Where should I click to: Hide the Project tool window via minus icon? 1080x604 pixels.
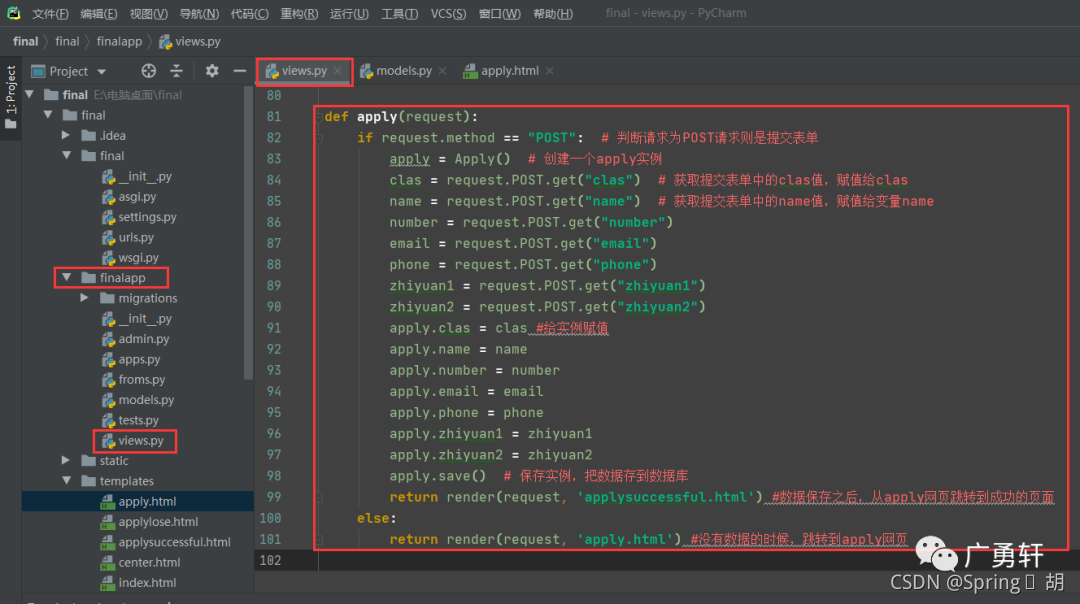click(x=240, y=70)
